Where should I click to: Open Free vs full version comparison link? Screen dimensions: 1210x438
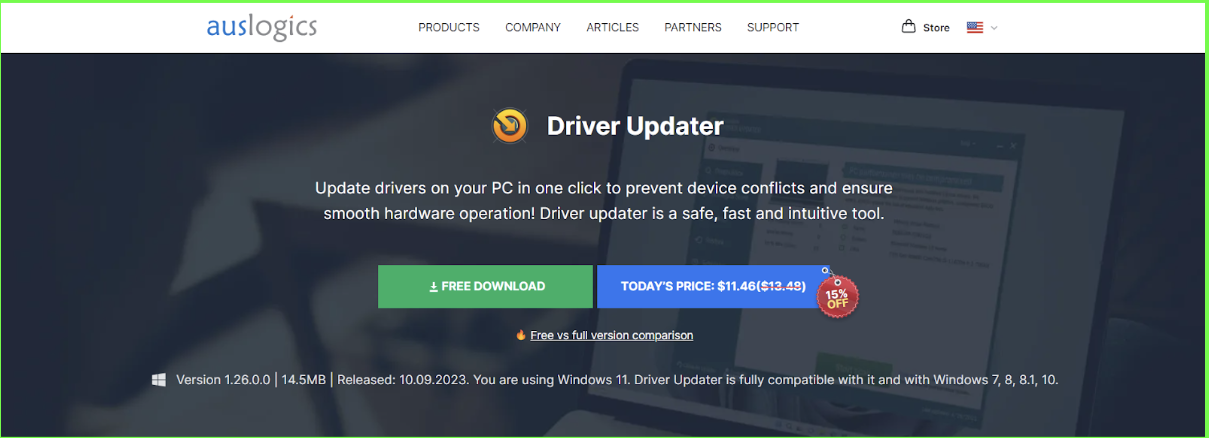tap(612, 335)
